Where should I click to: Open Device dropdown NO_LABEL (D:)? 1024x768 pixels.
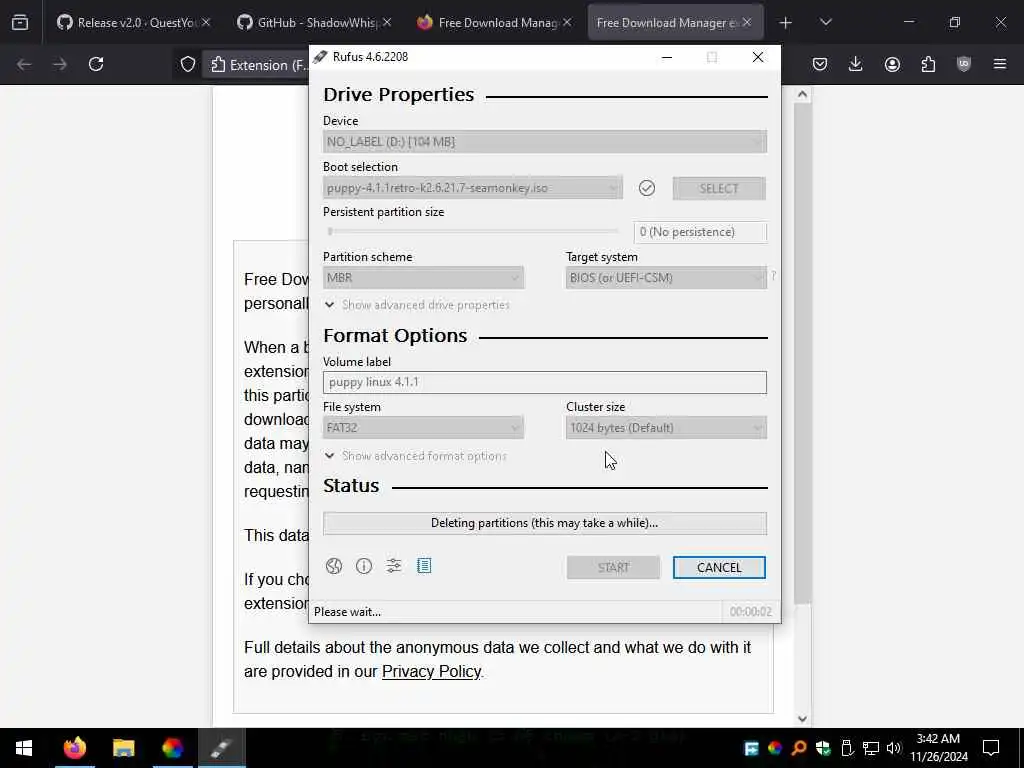click(545, 142)
